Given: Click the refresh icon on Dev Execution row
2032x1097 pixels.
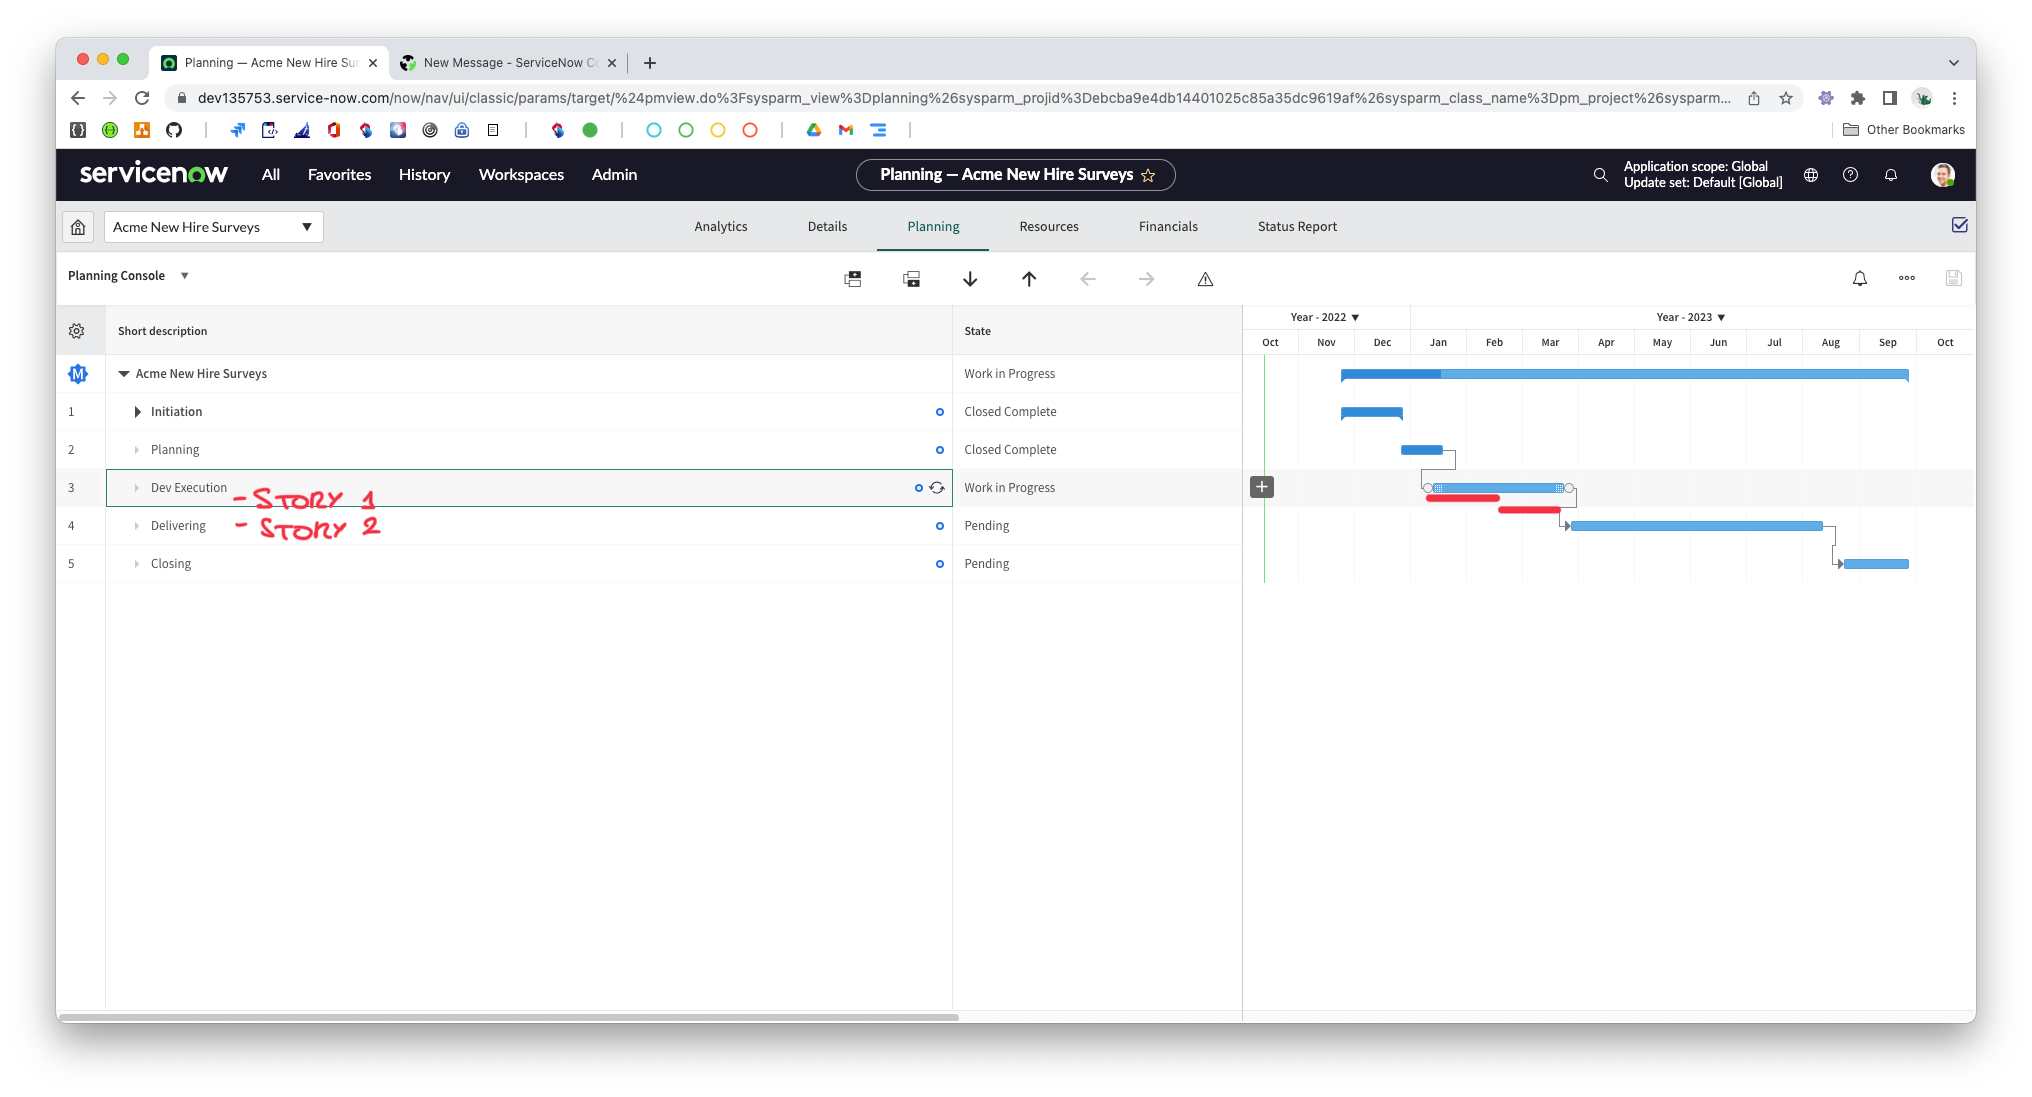Looking at the screenshot, I should 937,488.
